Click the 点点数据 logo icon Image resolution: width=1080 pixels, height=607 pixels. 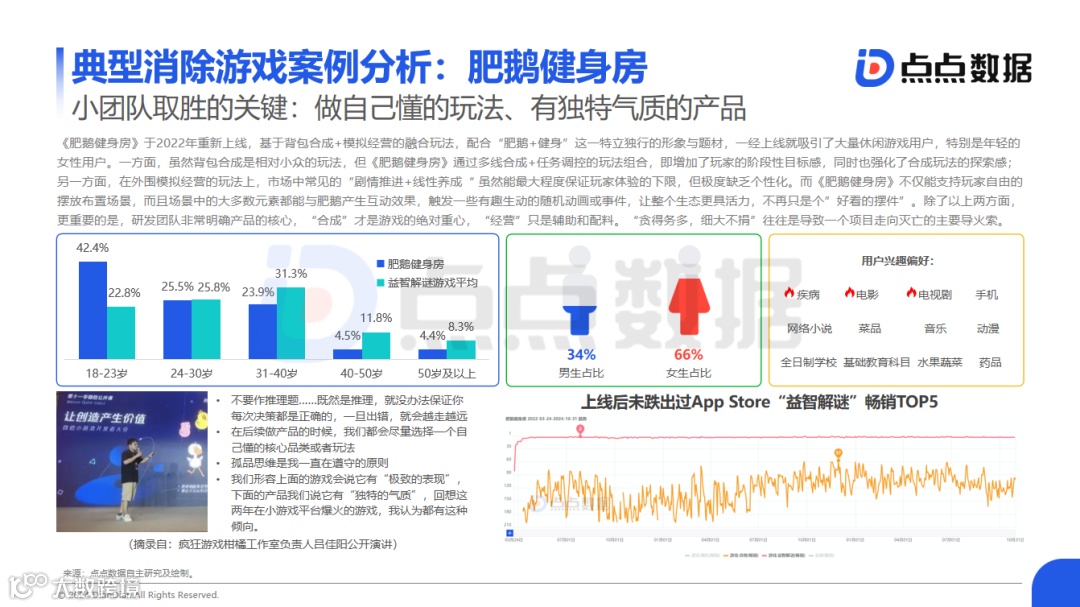tap(874, 68)
